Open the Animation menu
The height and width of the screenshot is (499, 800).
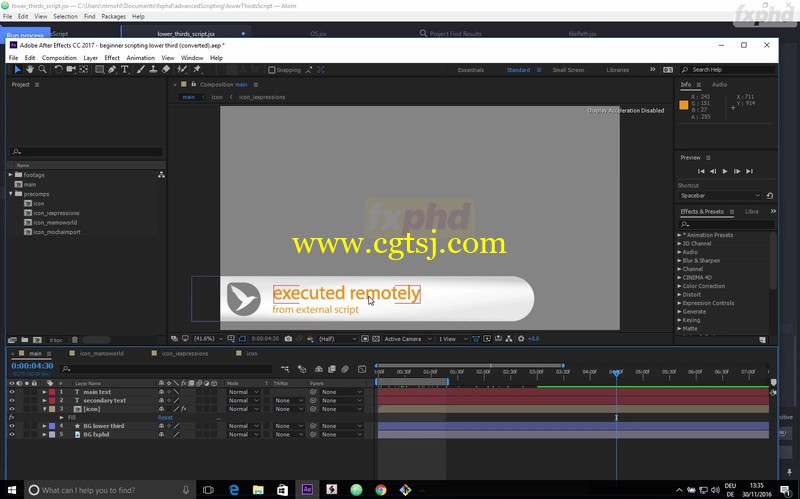coord(140,58)
